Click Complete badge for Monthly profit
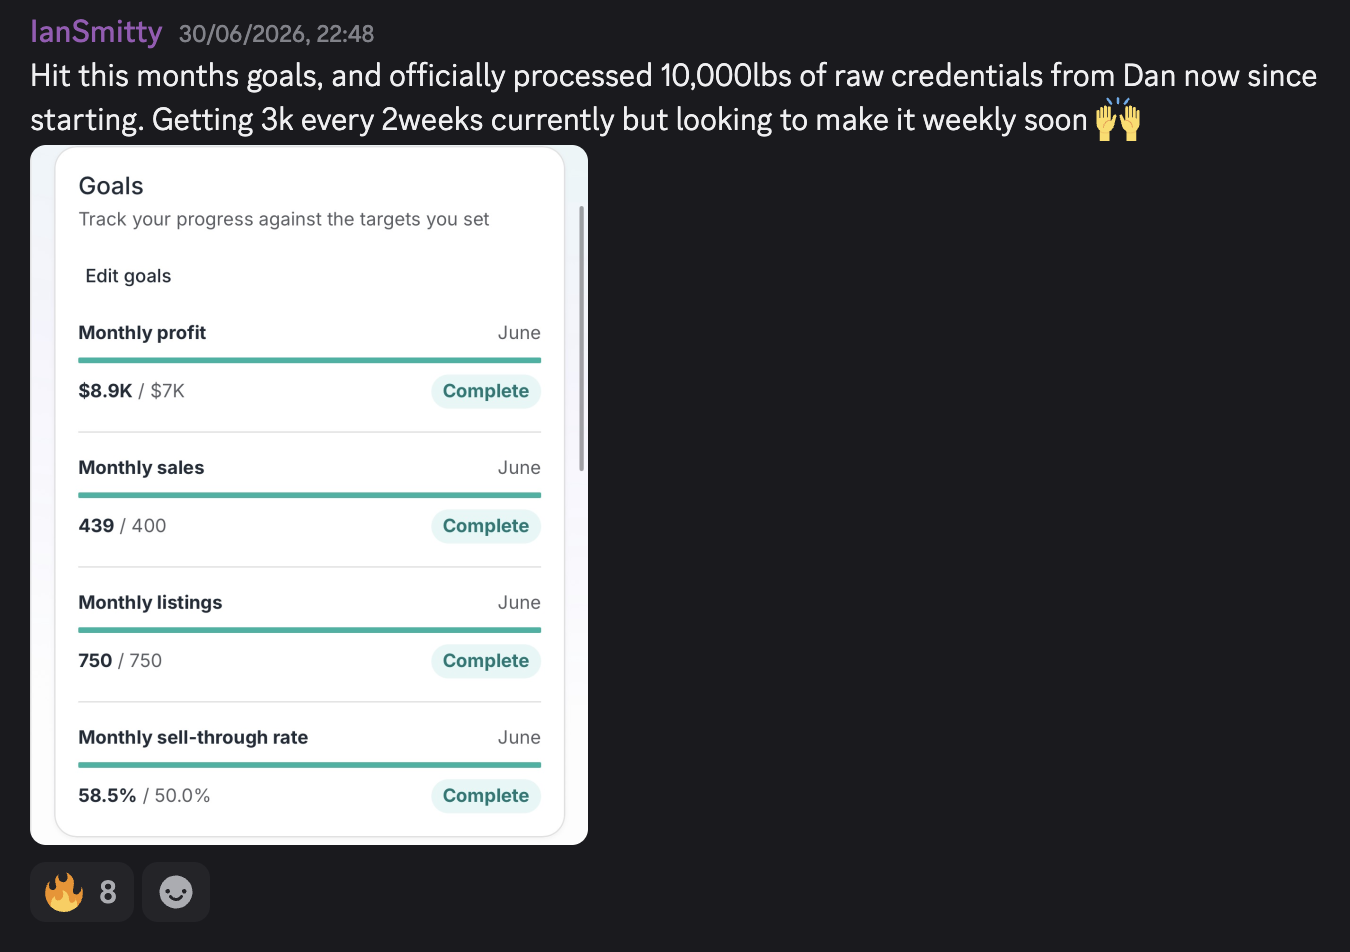This screenshot has width=1350, height=952. click(x=486, y=391)
